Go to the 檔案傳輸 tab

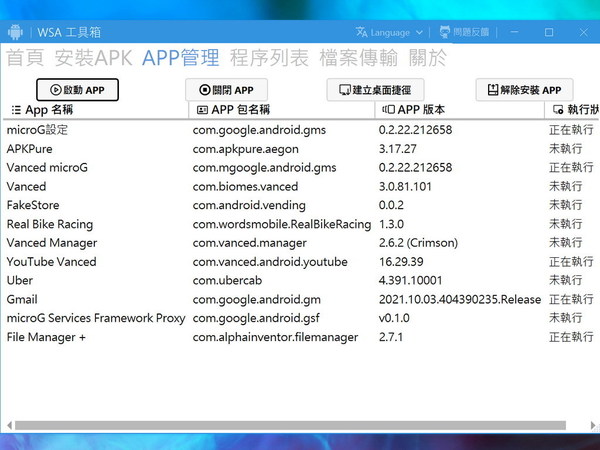tap(359, 58)
